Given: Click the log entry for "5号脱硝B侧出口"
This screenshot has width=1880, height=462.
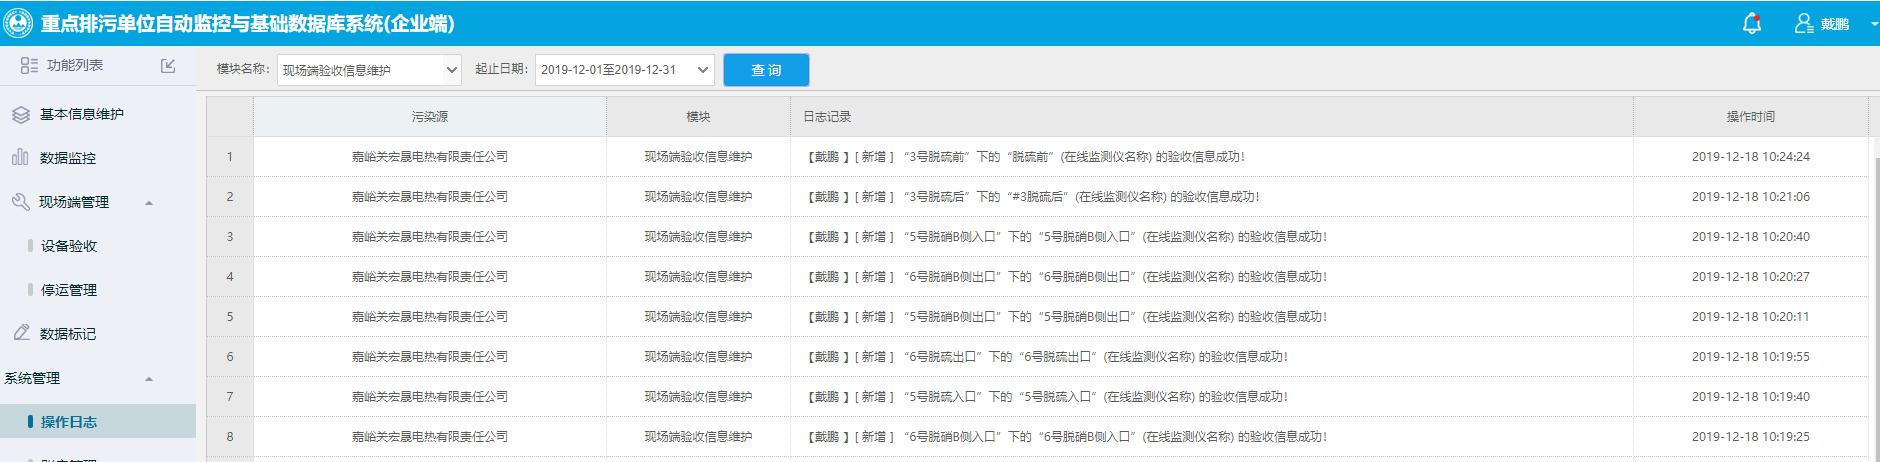Looking at the screenshot, I should pos(1066,317).
